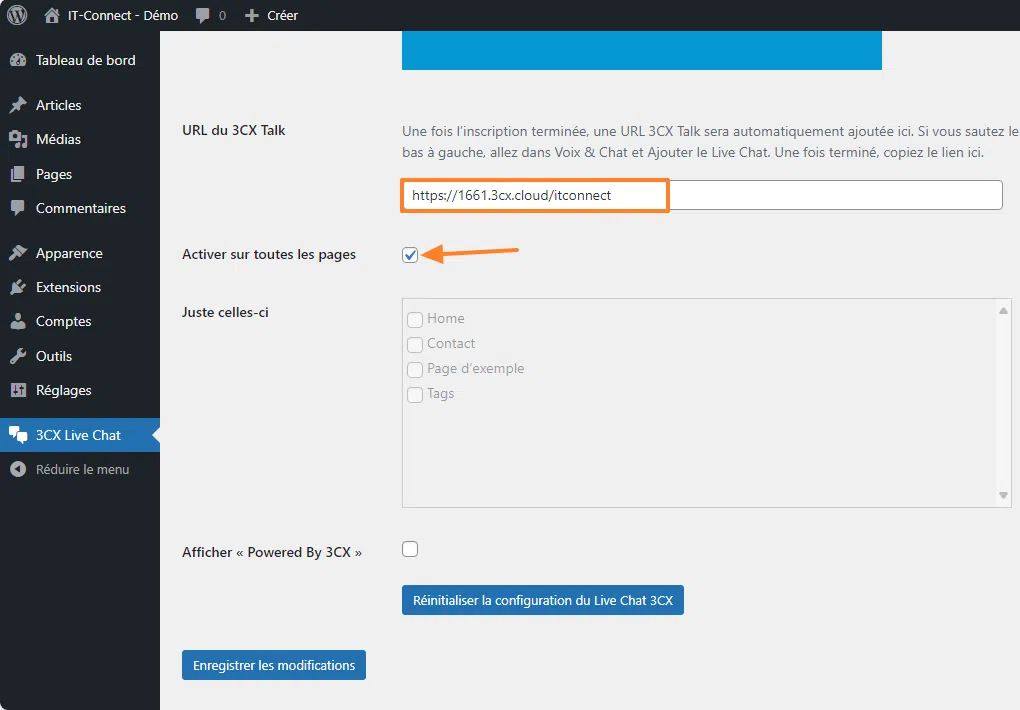Click the 3CX Talk URL input field
This screenshot has height=710, width=1020.
coord(700,195)
